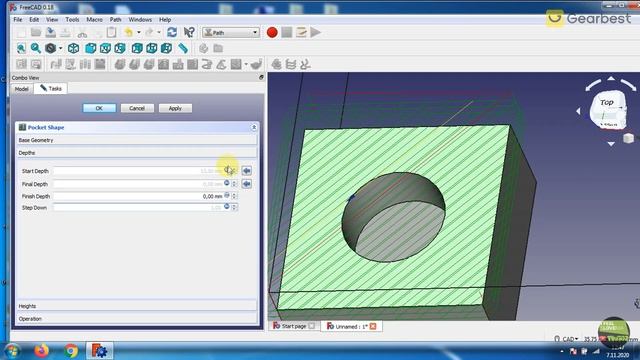Click the Measure distance ruler icon

tap(183, 48)
